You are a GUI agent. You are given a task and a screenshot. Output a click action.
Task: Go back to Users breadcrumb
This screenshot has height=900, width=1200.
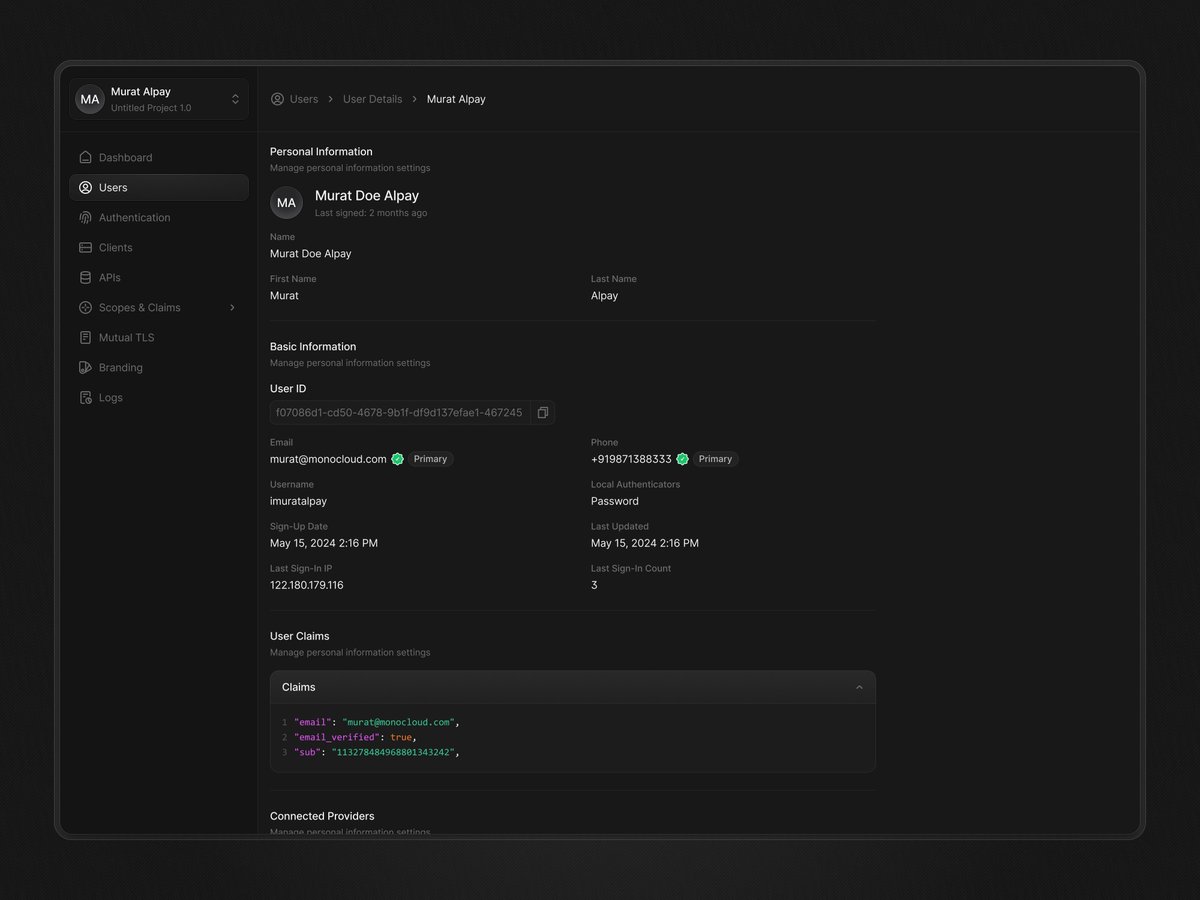tap(304, 99)
